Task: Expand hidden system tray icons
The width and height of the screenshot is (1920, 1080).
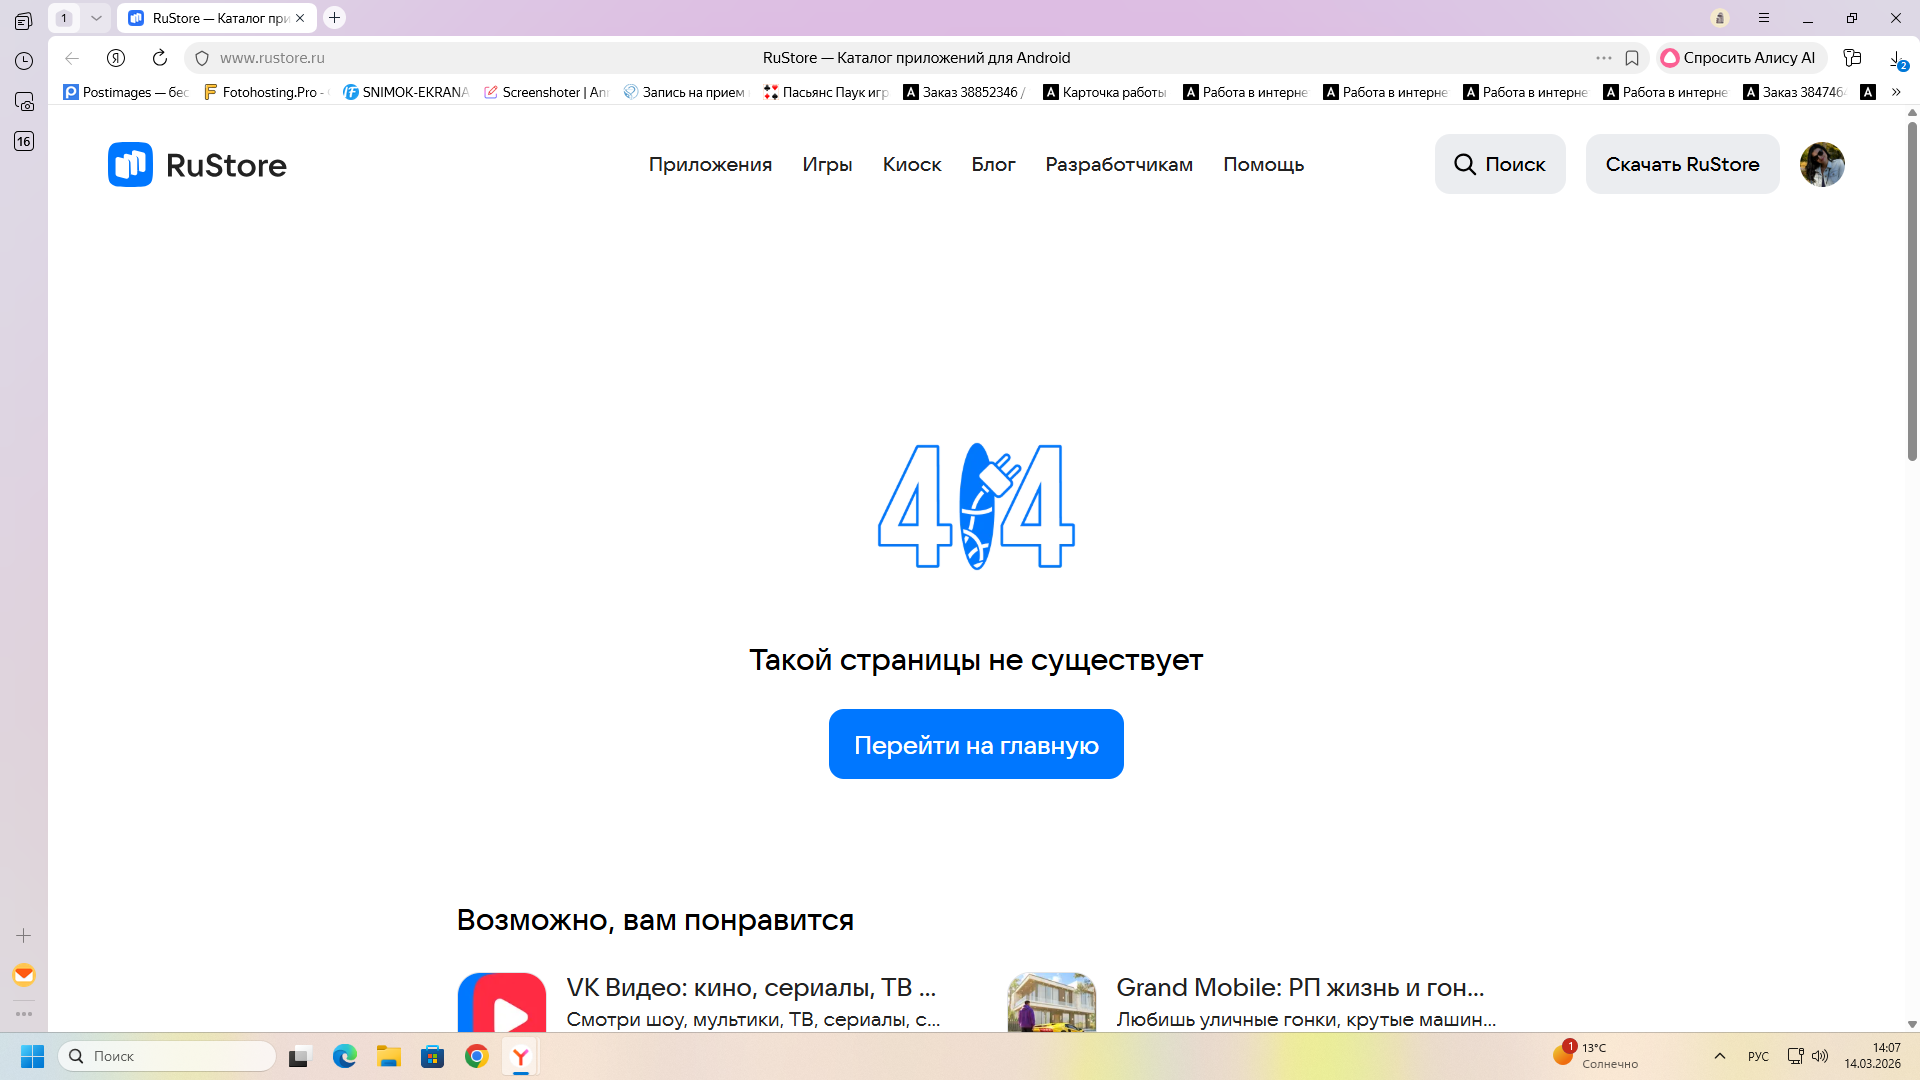Action: (x=1720, y=1056)
